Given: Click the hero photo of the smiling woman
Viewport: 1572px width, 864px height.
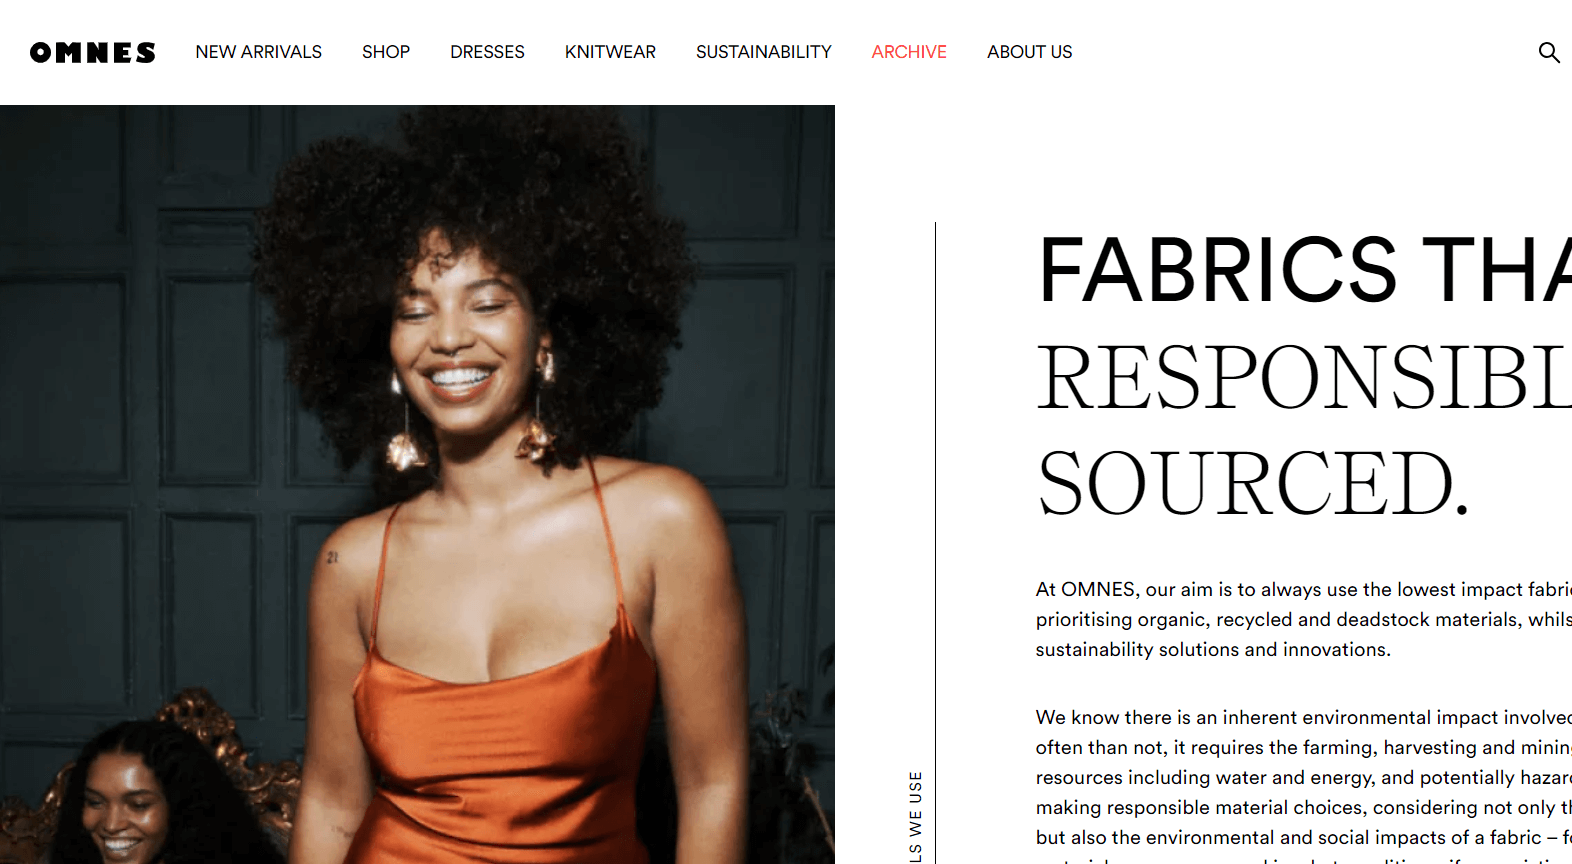Looking at the screenshot, I should (417, 484).
